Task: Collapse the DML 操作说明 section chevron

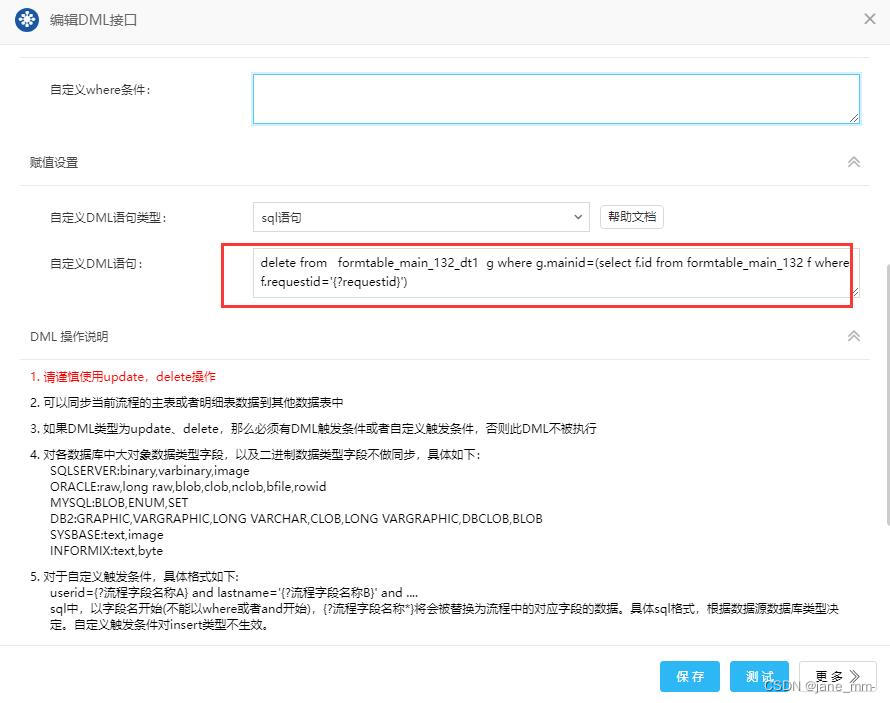Action: [853, 336]
